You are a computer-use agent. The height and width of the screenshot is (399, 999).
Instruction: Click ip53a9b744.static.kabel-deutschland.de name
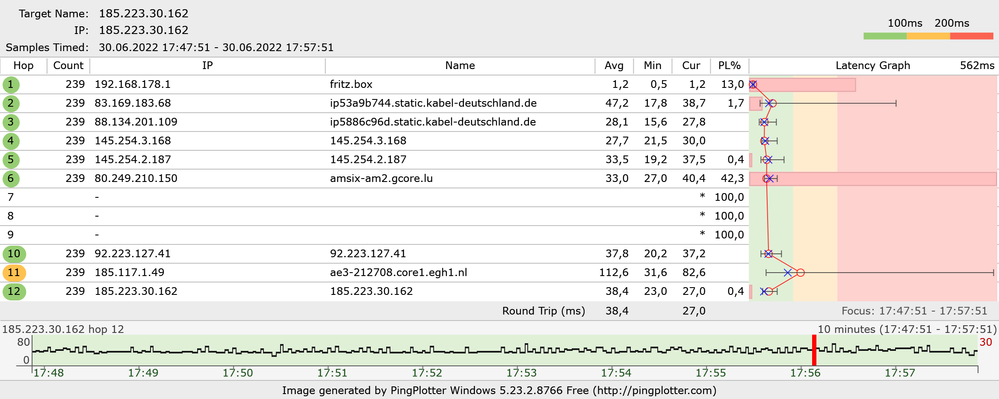pyautogui.click(x=433, y=103)
